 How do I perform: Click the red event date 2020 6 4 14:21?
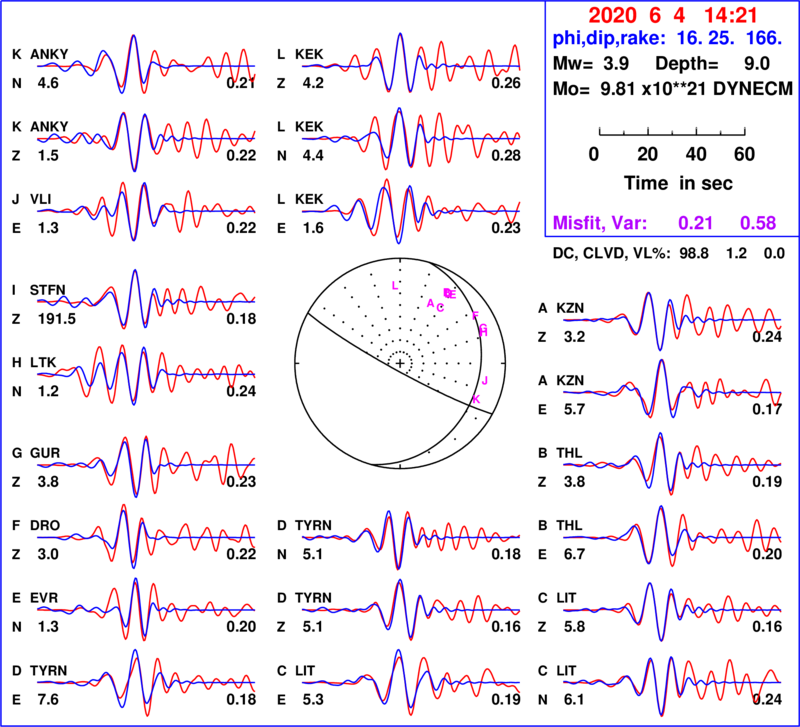click(673, 16)
